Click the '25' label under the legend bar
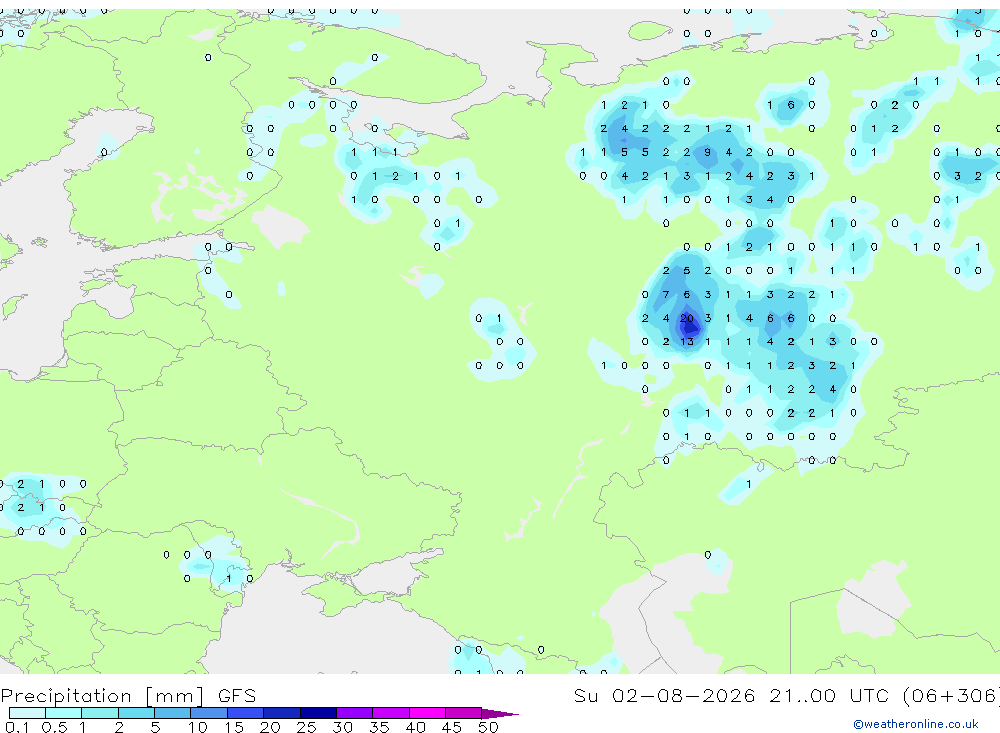This screenshot has width=1000, height=733. coord(306,727)
